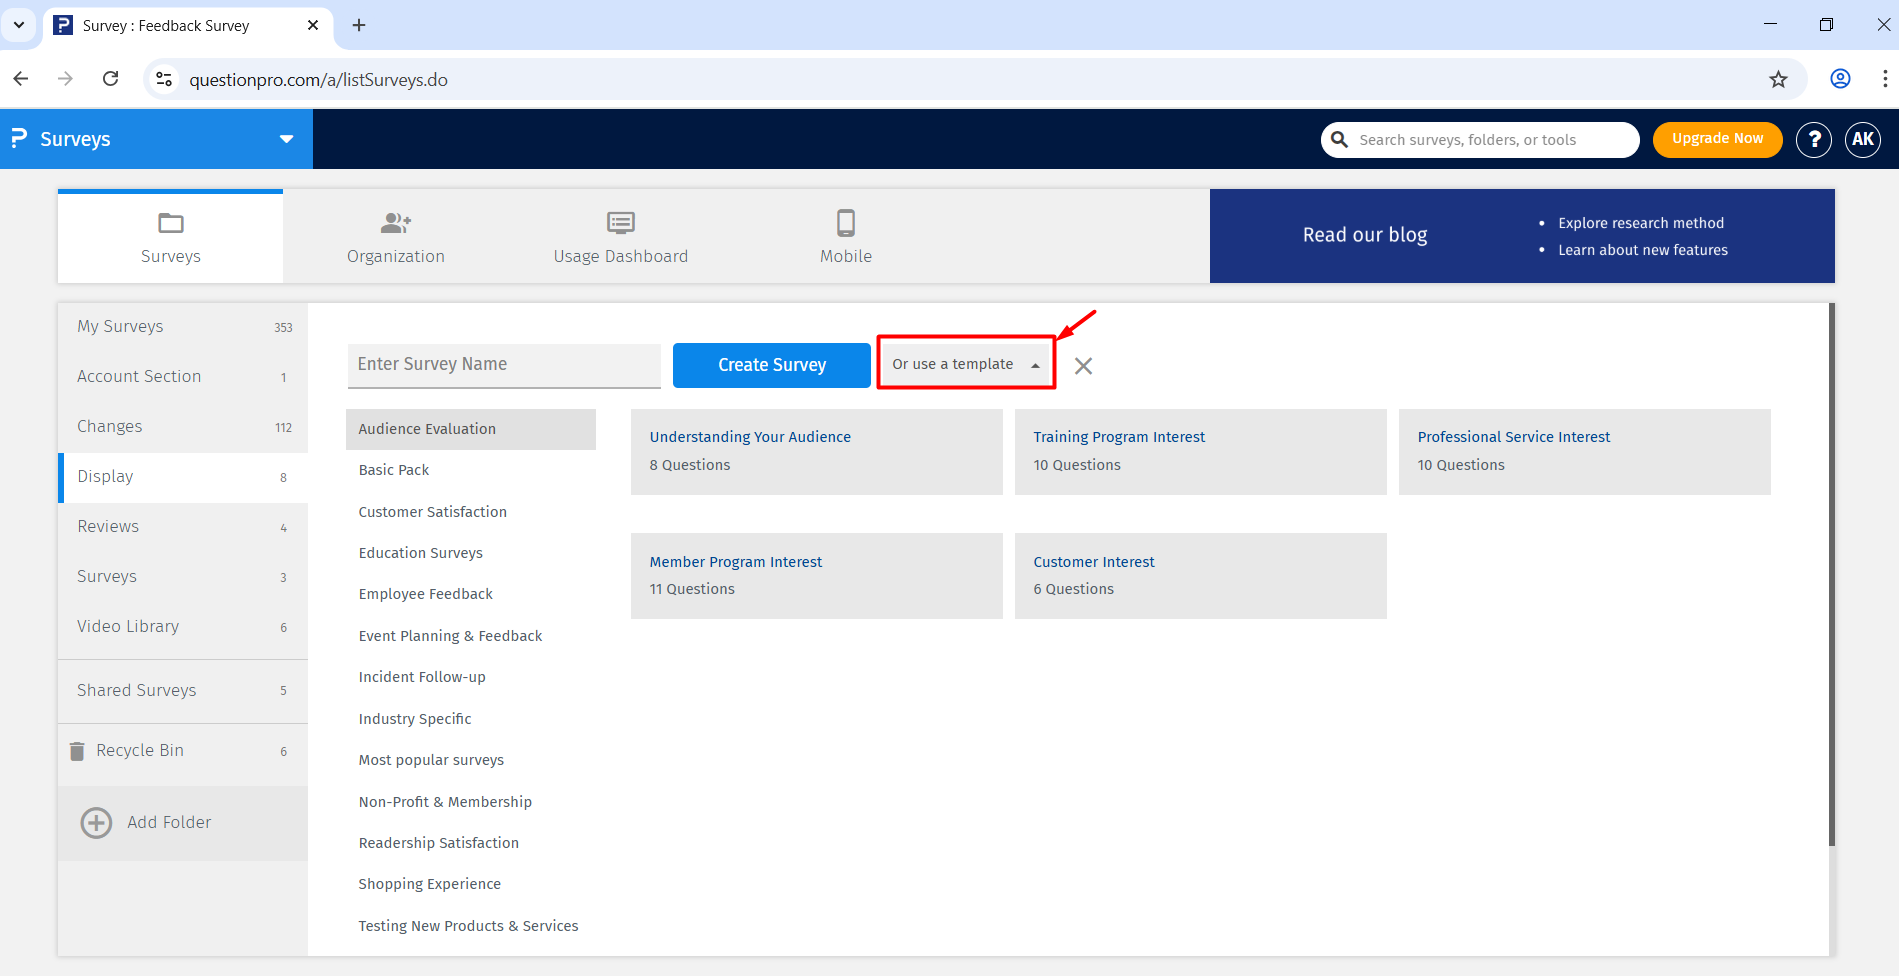Open the Mobile tab
This screenshot has width=1899, height=976.
(846, 238)
